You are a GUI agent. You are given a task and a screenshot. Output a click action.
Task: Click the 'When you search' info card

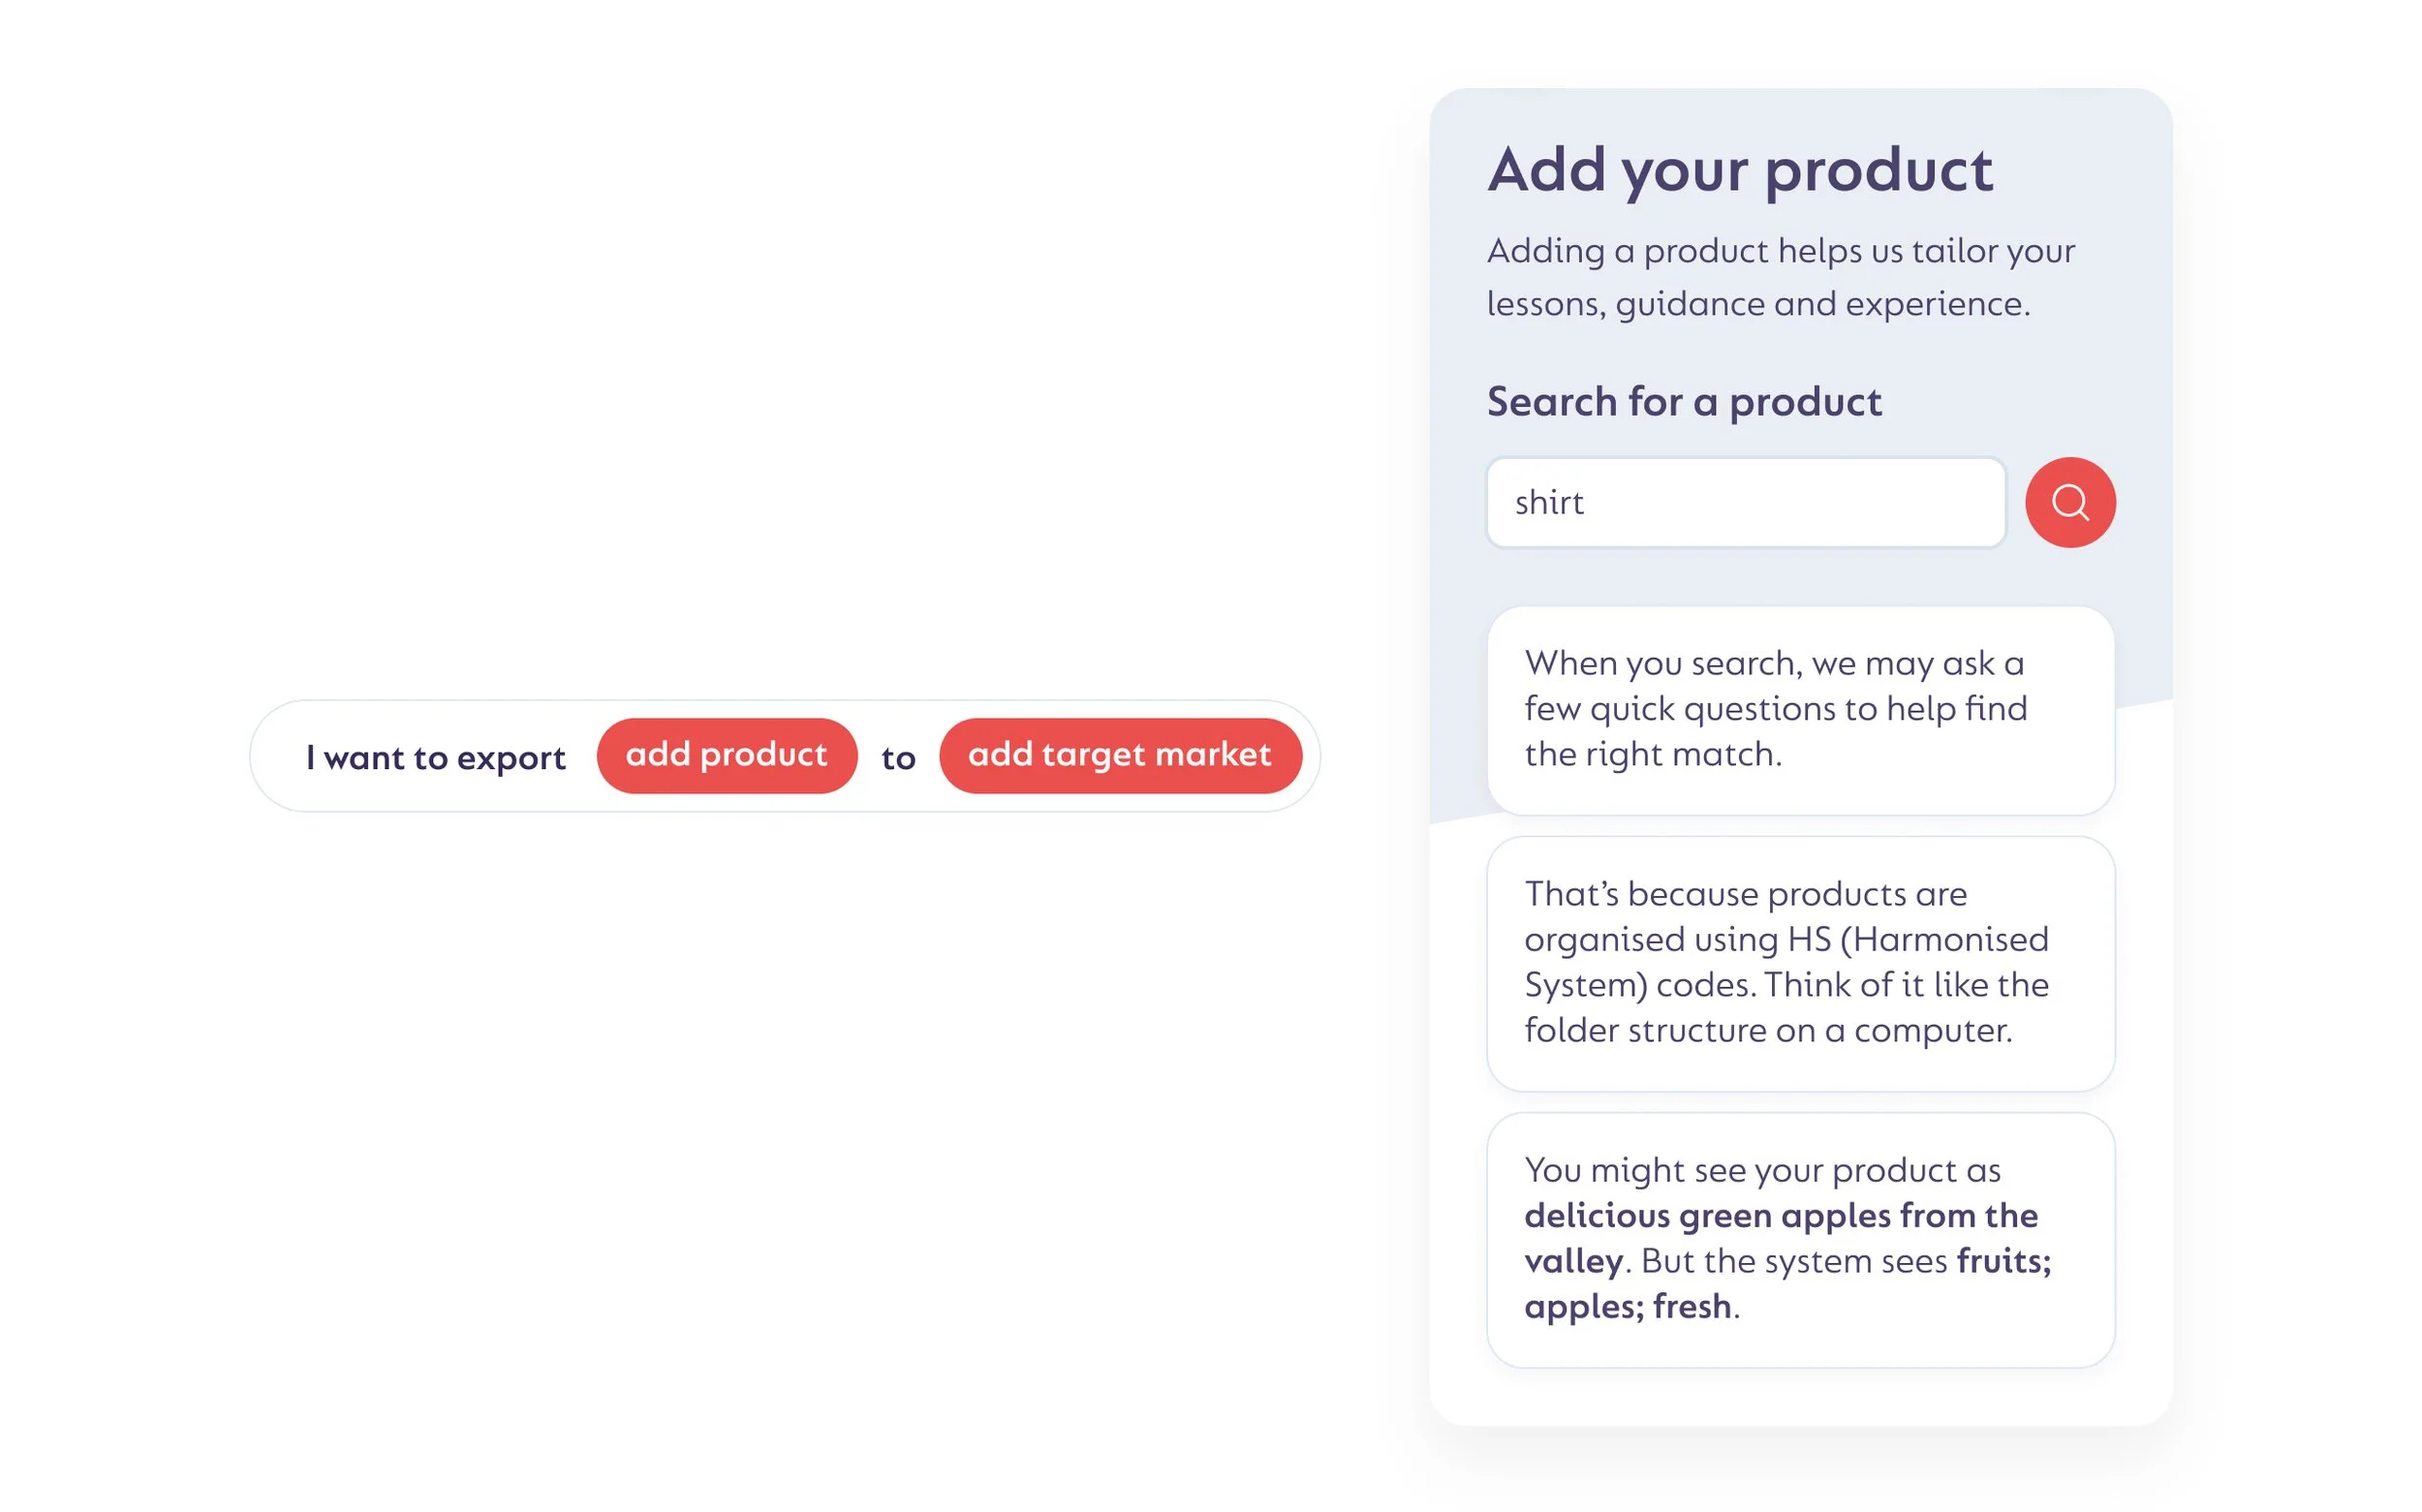(x=1800, y=710)
